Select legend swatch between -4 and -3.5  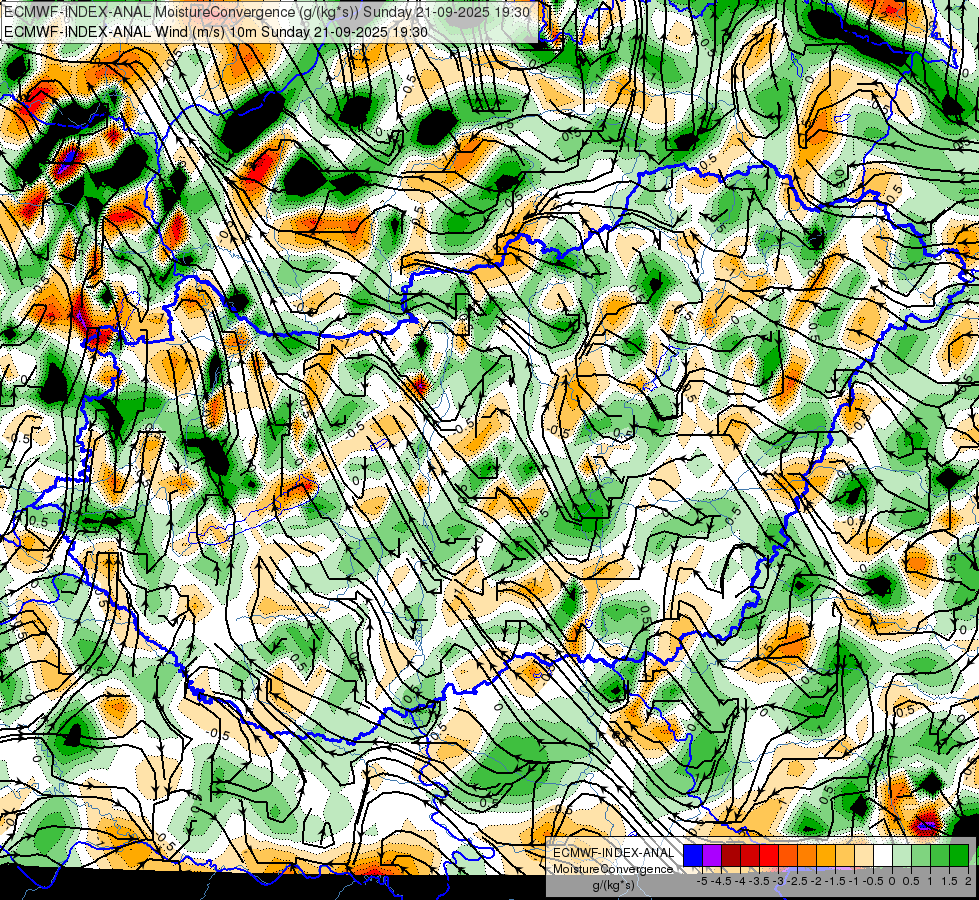(750, 856)
